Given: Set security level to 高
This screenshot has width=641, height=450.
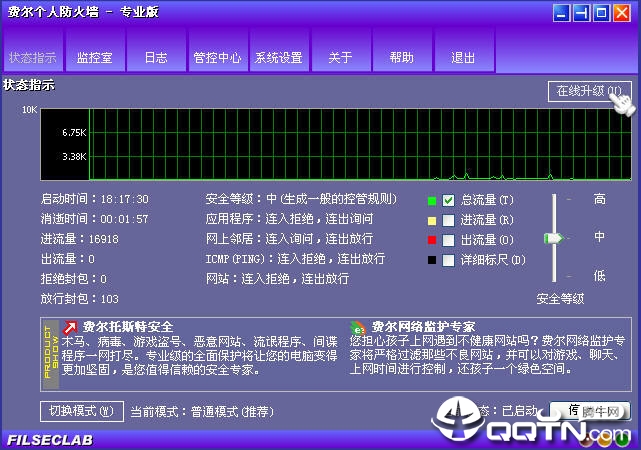Looking at the screenshot, I should [599, 199].
